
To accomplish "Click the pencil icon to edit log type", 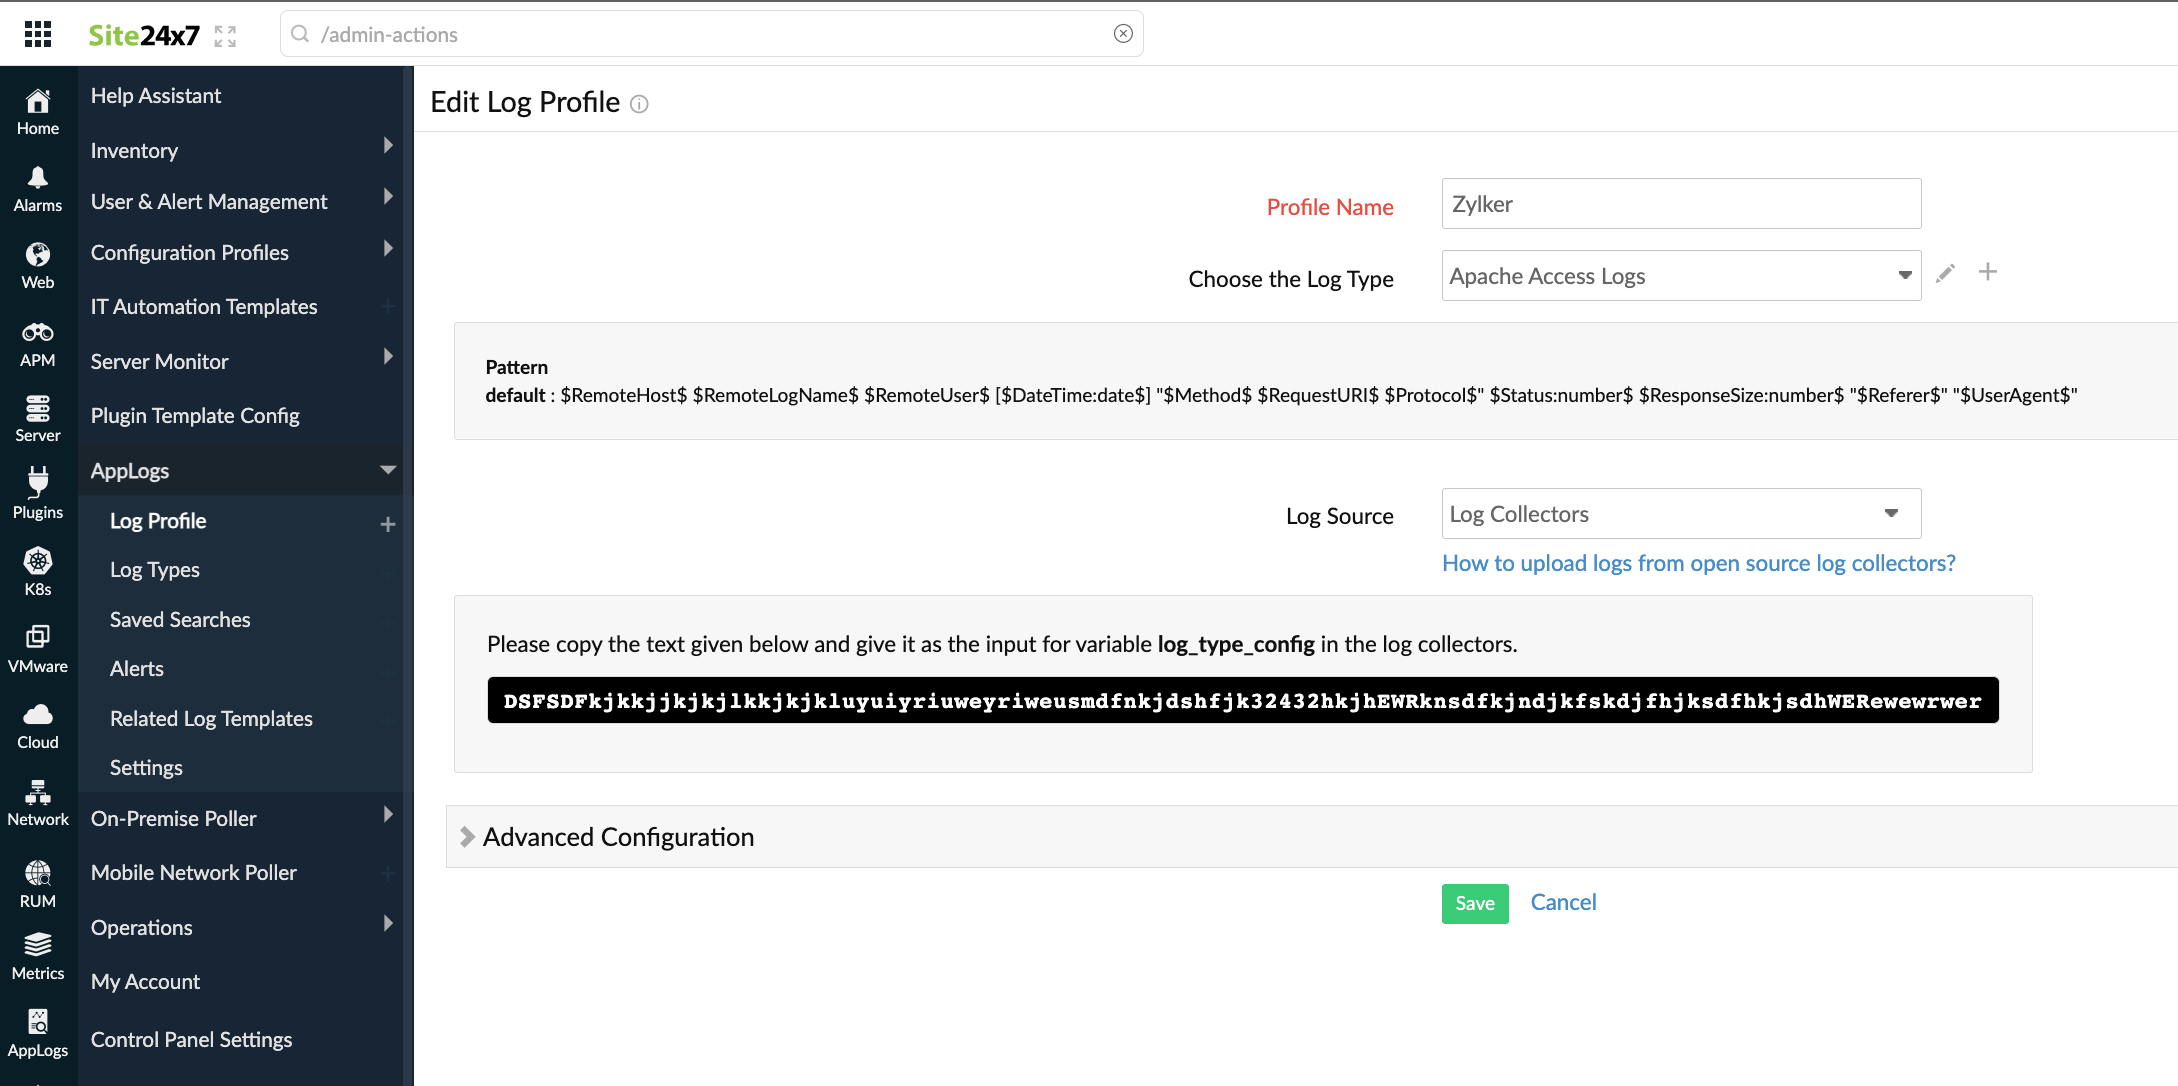I will 1945,273.
